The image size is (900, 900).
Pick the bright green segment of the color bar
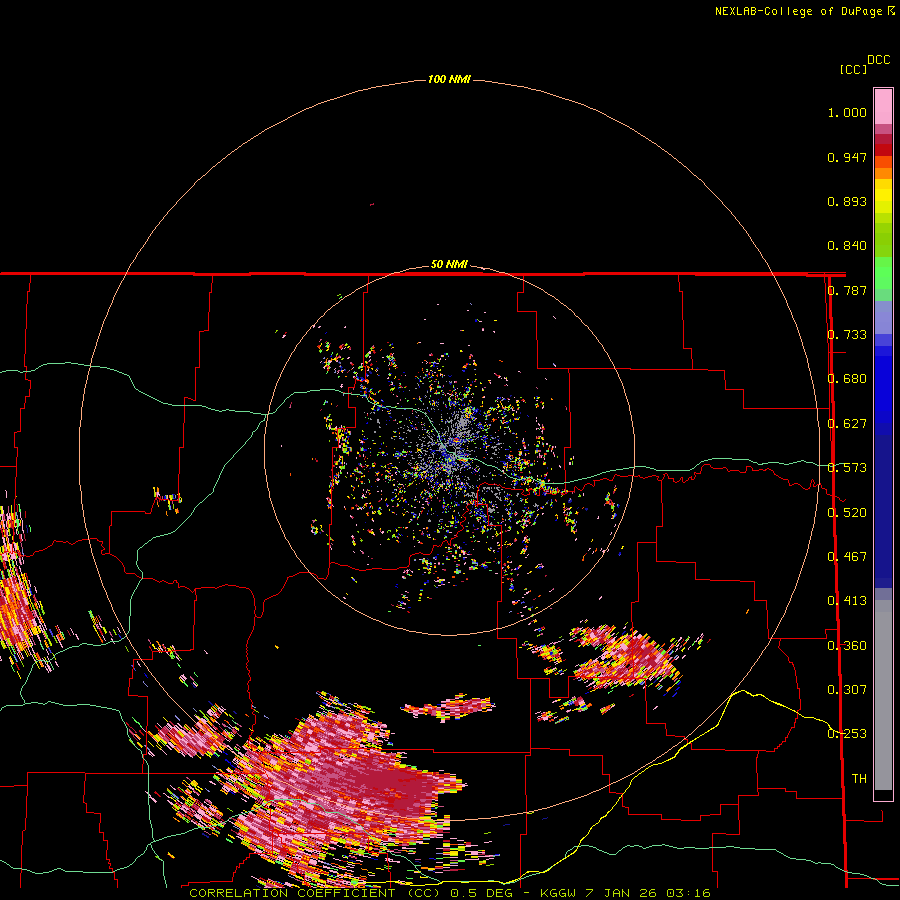pyautogui.click(x=883, y=273)
